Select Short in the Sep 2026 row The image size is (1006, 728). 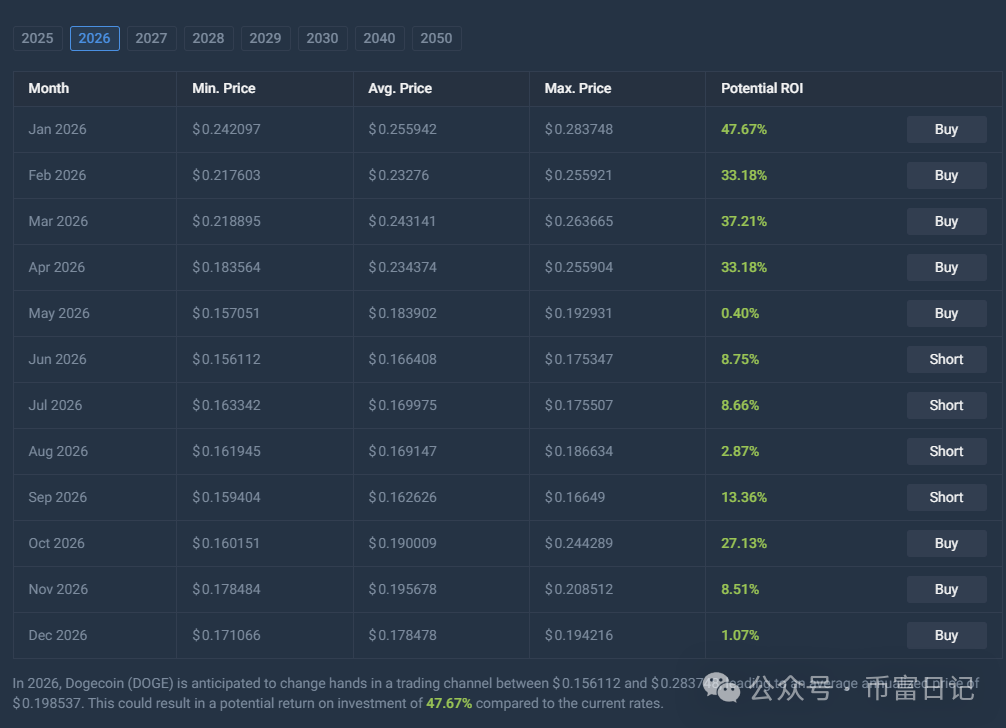coord(946,498)
